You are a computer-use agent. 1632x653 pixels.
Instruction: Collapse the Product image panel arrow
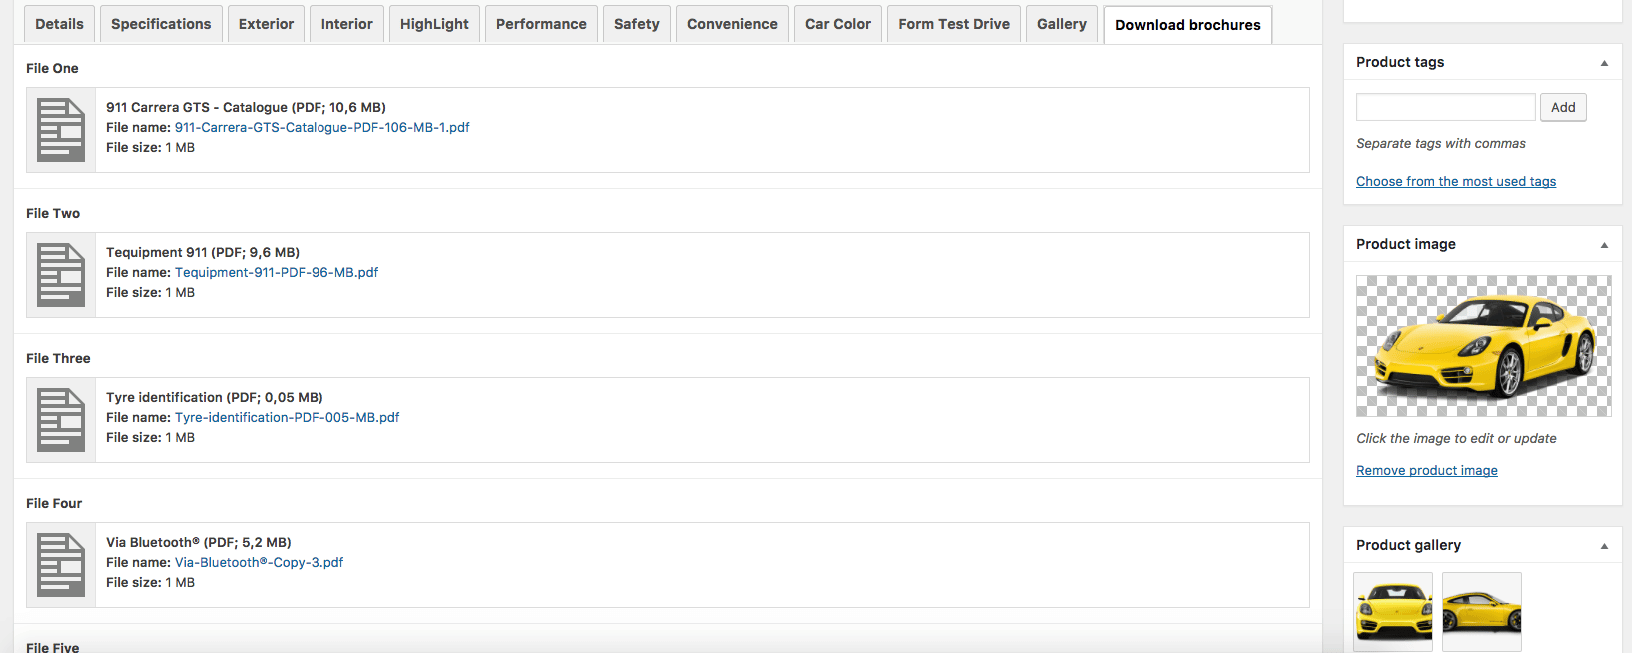pyautogui.click(x=1604, y=245)
